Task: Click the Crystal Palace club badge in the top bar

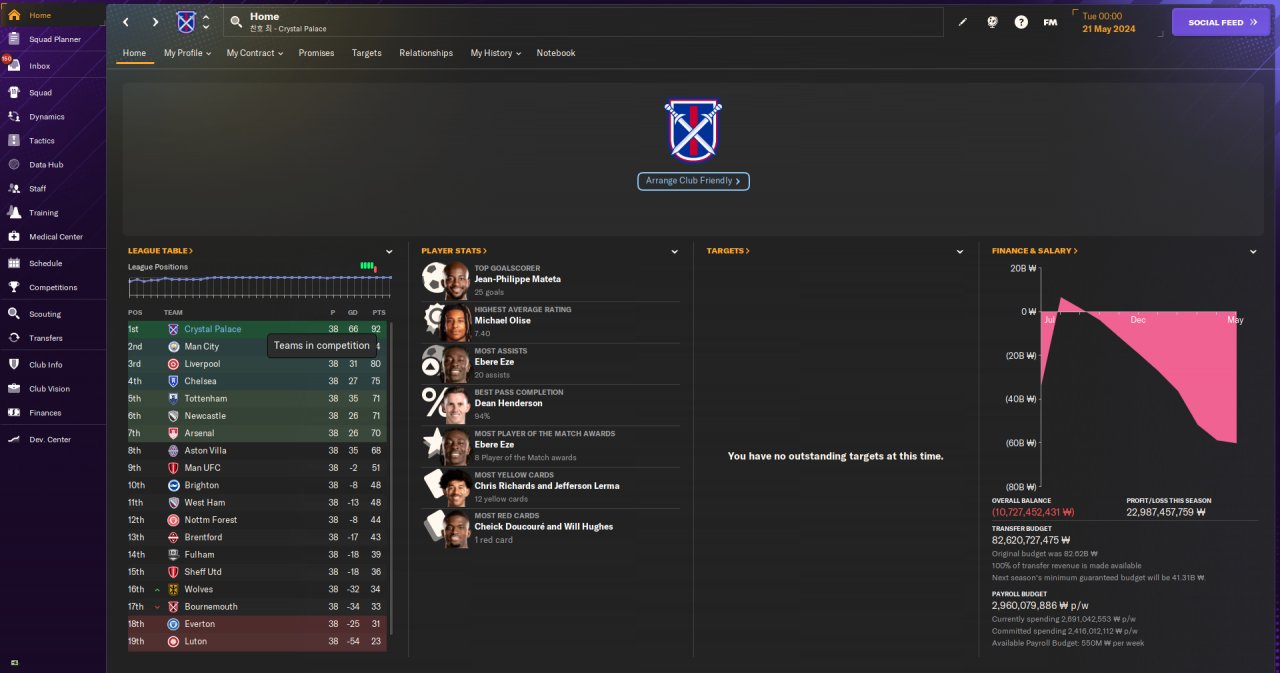Action: coord(186,22)
